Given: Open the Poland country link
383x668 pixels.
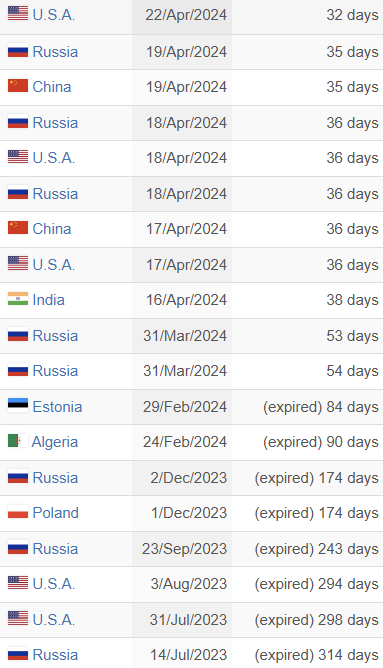Looking at the screenshot, I should pyautogui.click(x=55, y=513).
